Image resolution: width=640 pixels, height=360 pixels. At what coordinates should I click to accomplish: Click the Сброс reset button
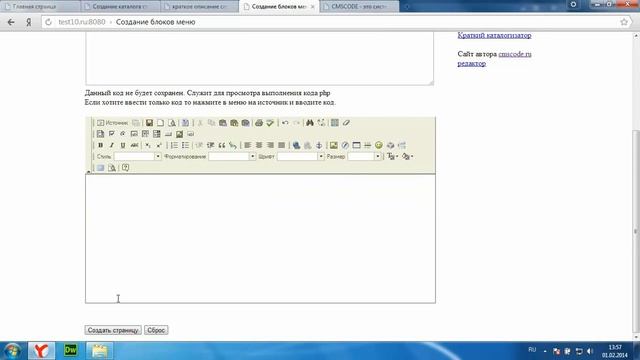(x=156, y=330)
